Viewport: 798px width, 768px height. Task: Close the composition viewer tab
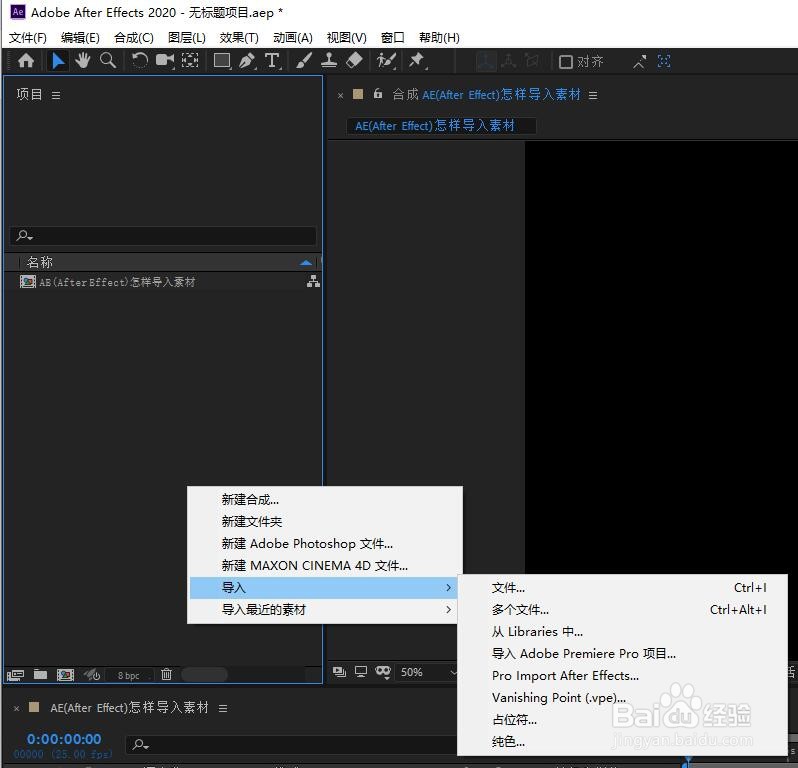pyautogui.click(x=340, y=95)
